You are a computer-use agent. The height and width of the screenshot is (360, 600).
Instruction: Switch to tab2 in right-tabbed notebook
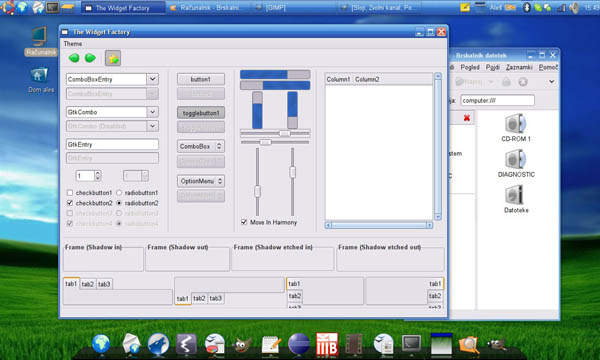pos(435,296)
